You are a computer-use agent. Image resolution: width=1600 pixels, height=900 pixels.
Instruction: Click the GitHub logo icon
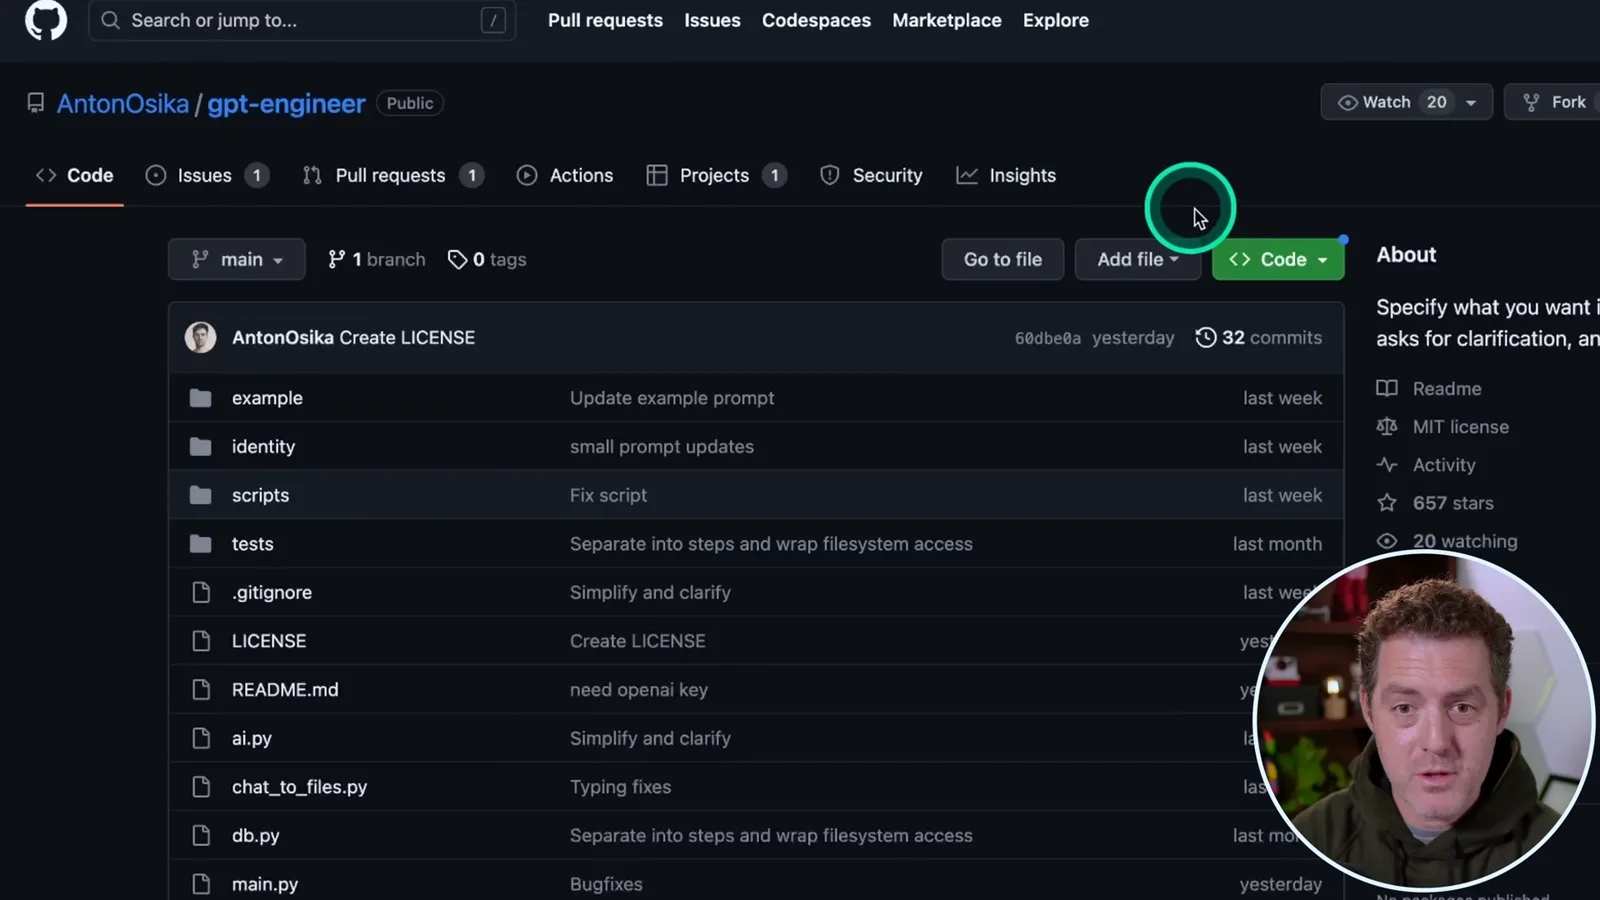point(45,19)
